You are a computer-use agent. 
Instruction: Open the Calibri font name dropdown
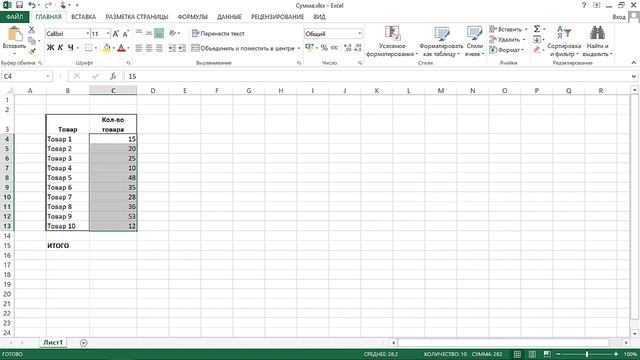(x=87, y=34)
